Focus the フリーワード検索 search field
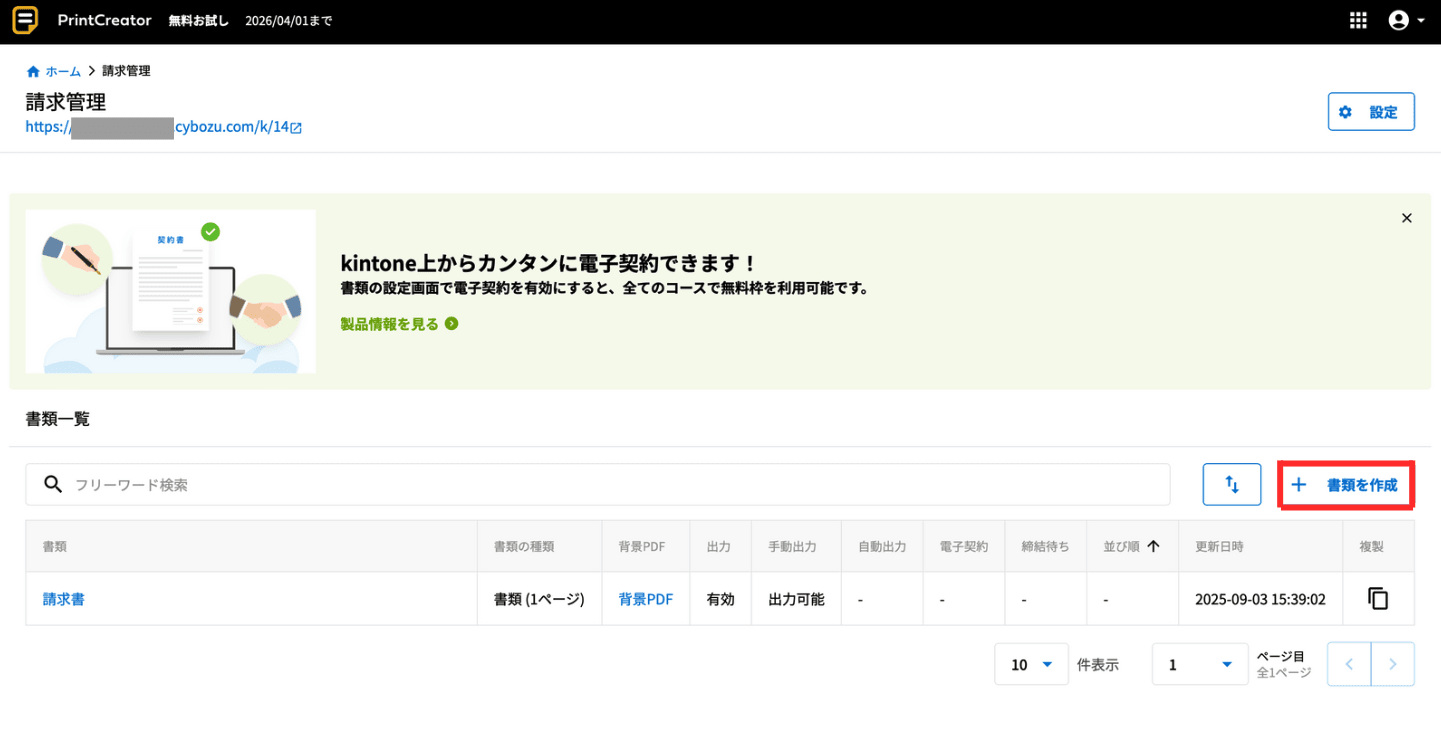 [598, 484]
